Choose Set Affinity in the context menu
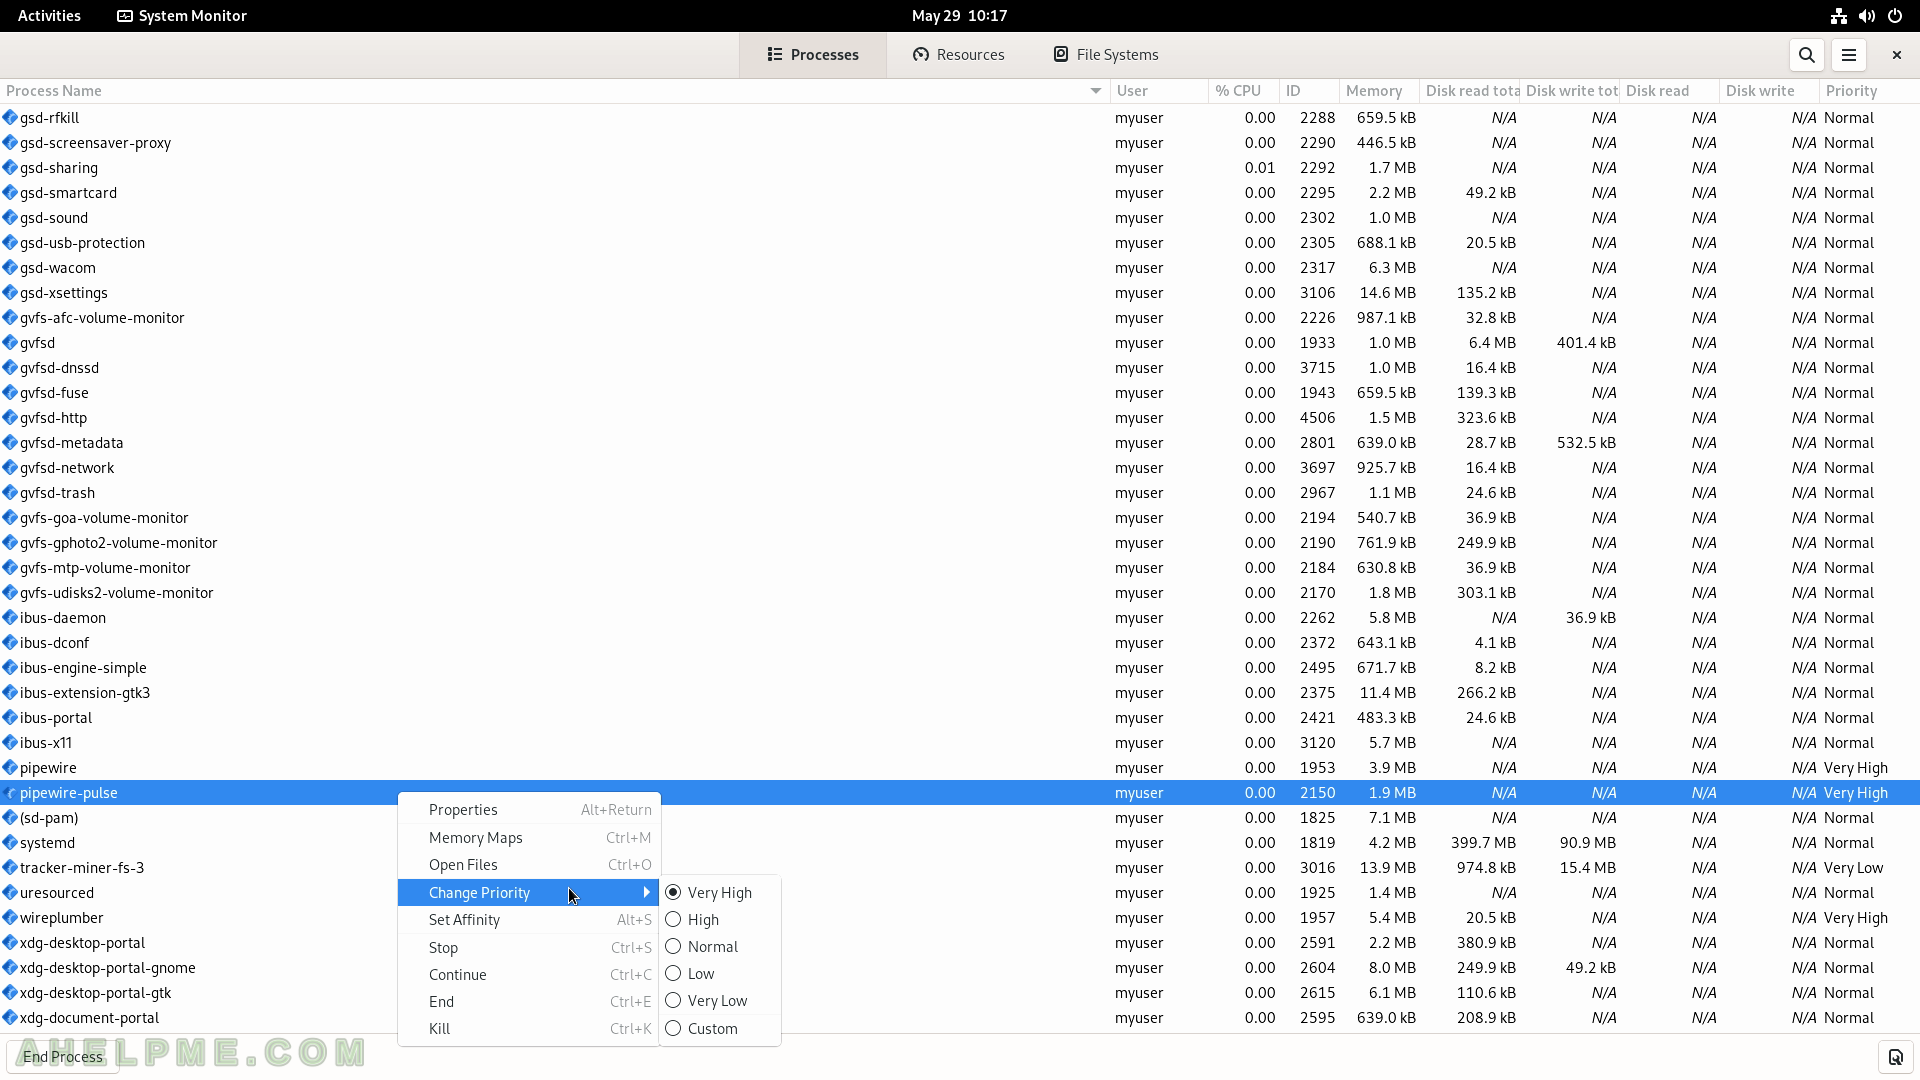 (x=528, y=920)
